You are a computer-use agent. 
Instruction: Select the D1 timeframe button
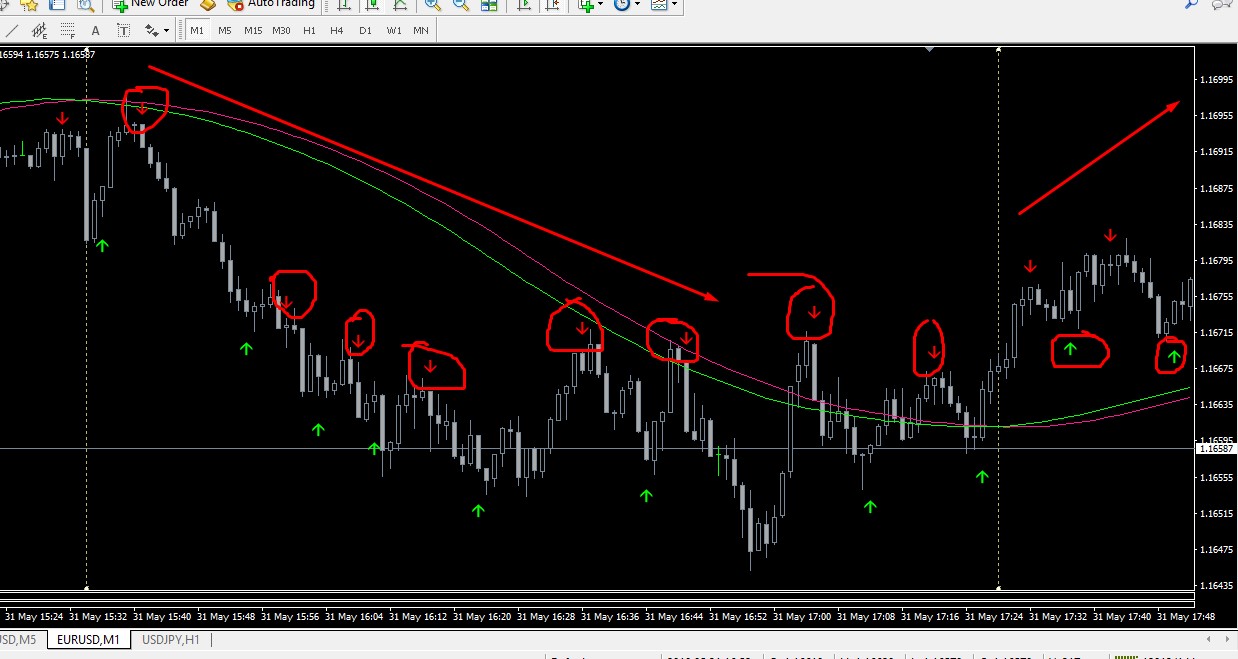[365, 31]
